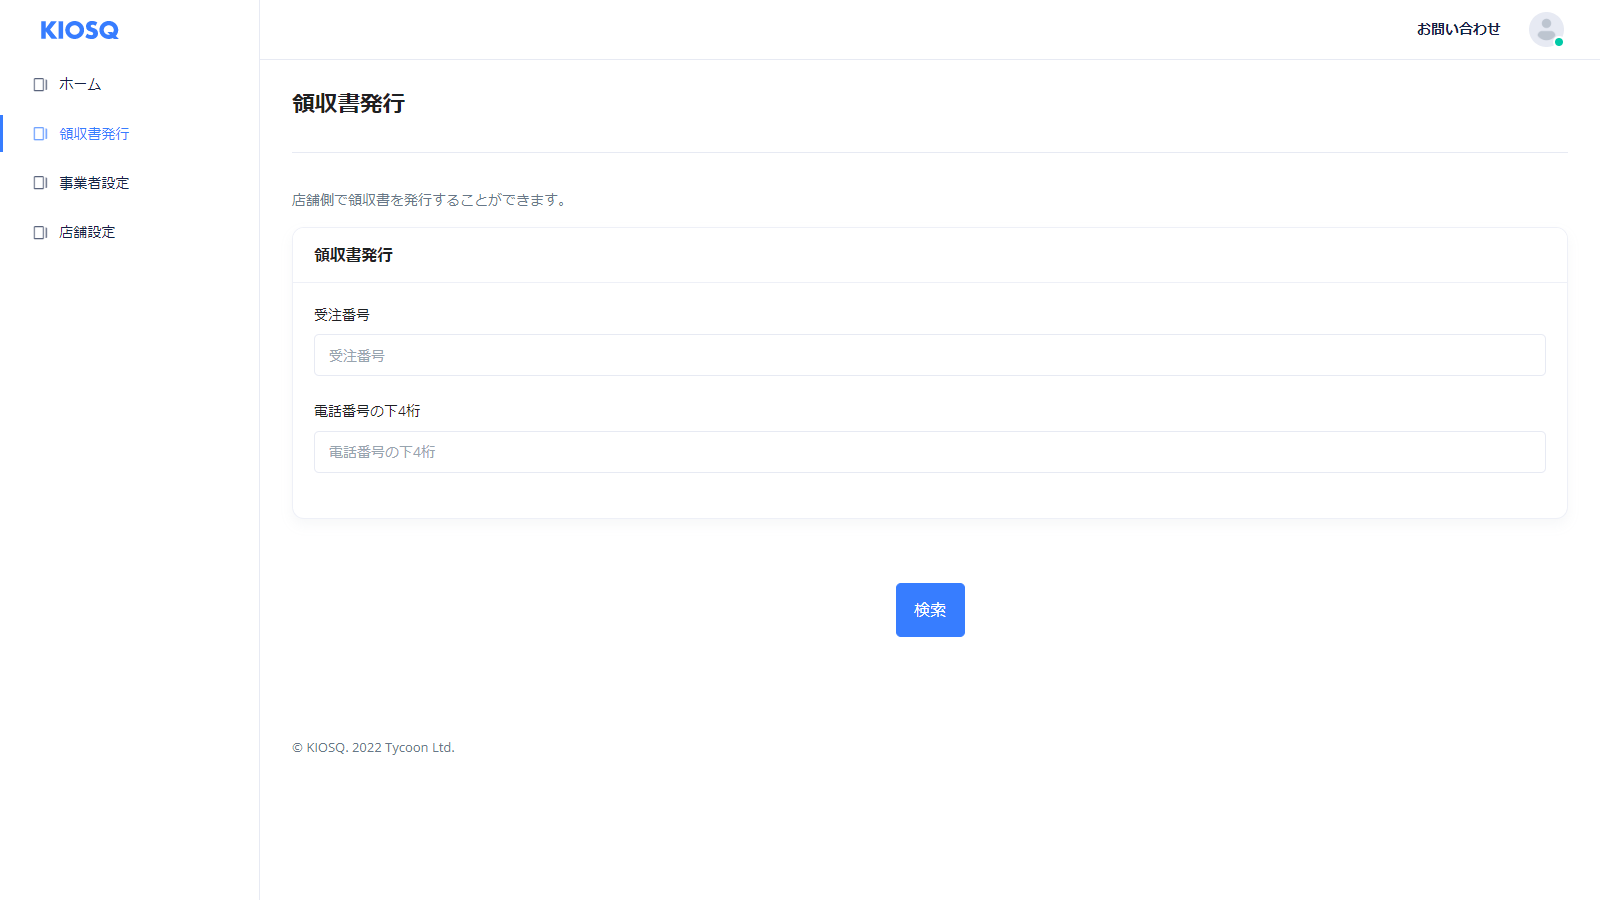Viewport: 1600px width, 900px height.
Task: Click the 領収書発行 page heading
Action: [348, 104]
